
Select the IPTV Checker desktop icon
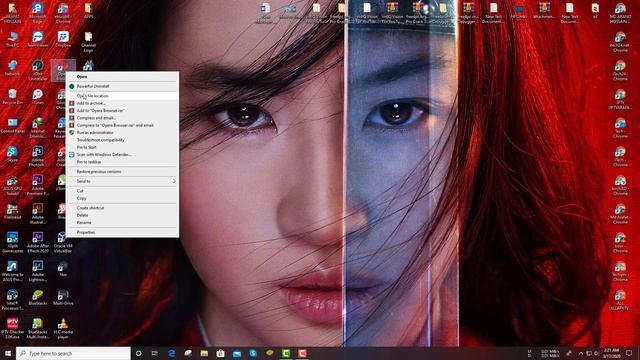point(12,328)
